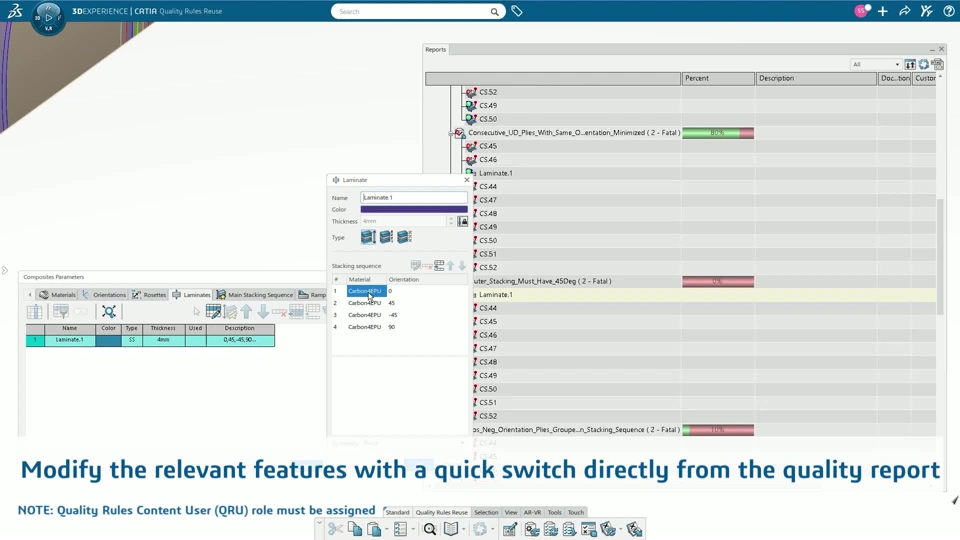Select the first laminate type icon
The height and width of the screenshot is (540, 960).
[368, 237]
